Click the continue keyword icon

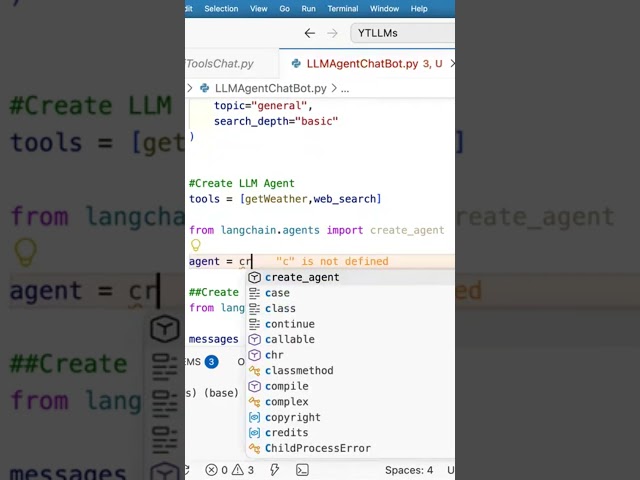pos(255,324)
